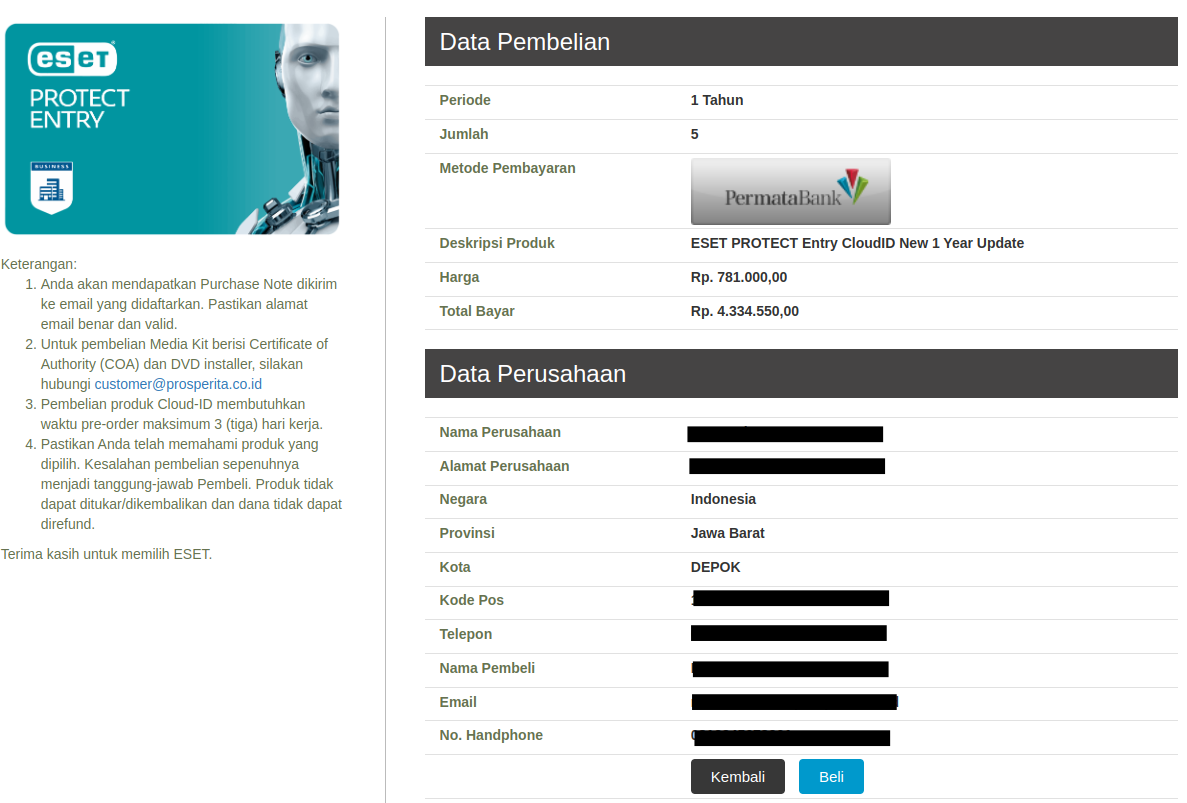This screenshot has width=1187, height=803.
Task: Click the PermataBank payment logo
Action: tap(790, 191)
